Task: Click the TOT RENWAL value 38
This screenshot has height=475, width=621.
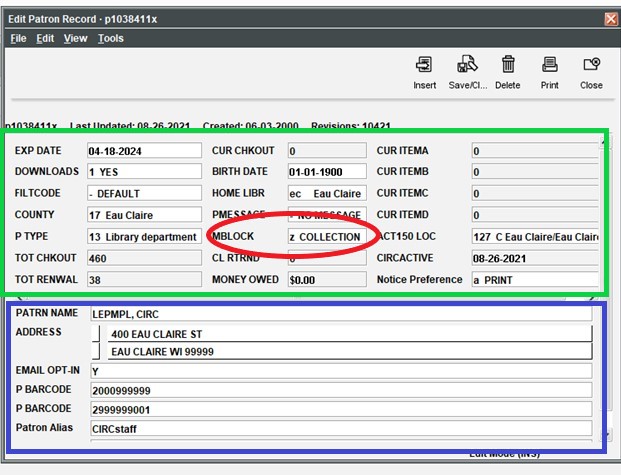Action: tap(144, 280)
